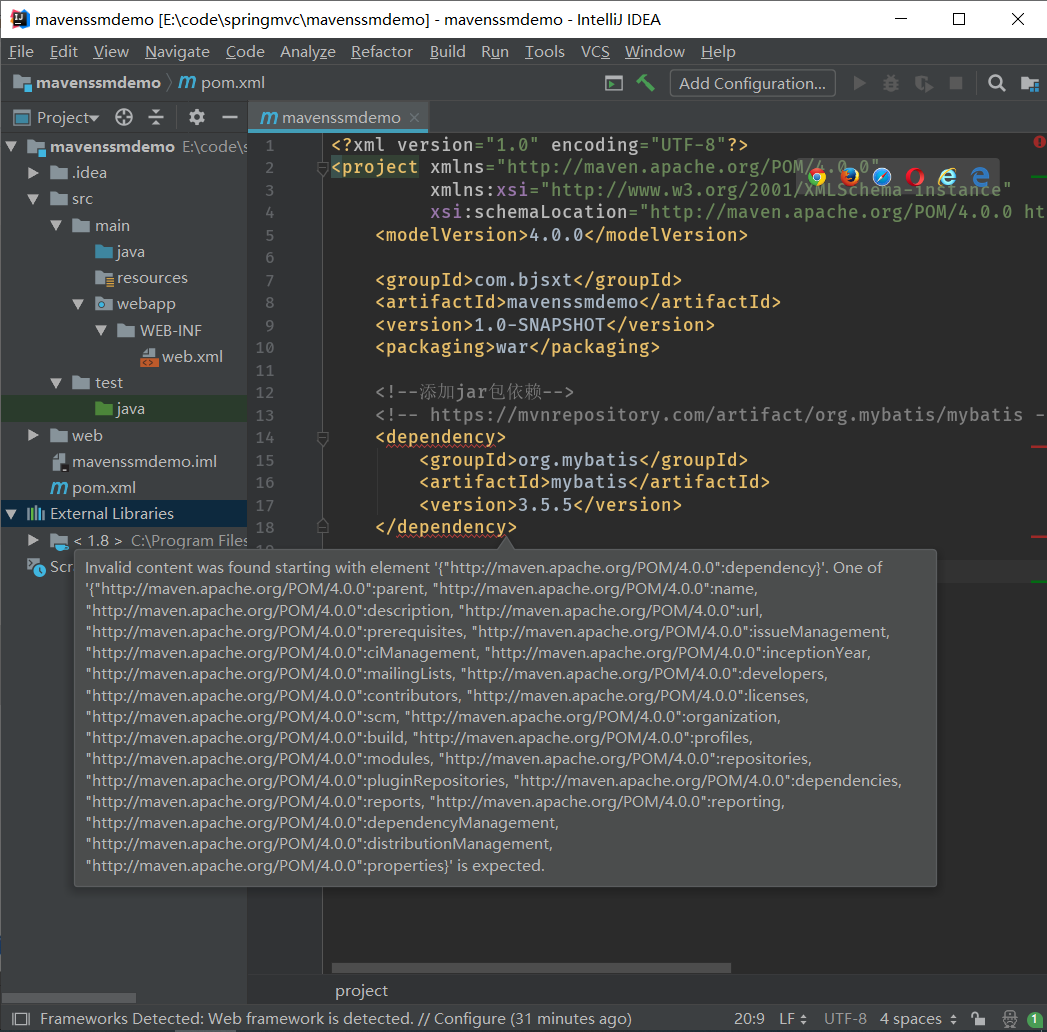Open the Build menu
Viewport: 1047px width, 1032px height.
[x=447, y=51]
